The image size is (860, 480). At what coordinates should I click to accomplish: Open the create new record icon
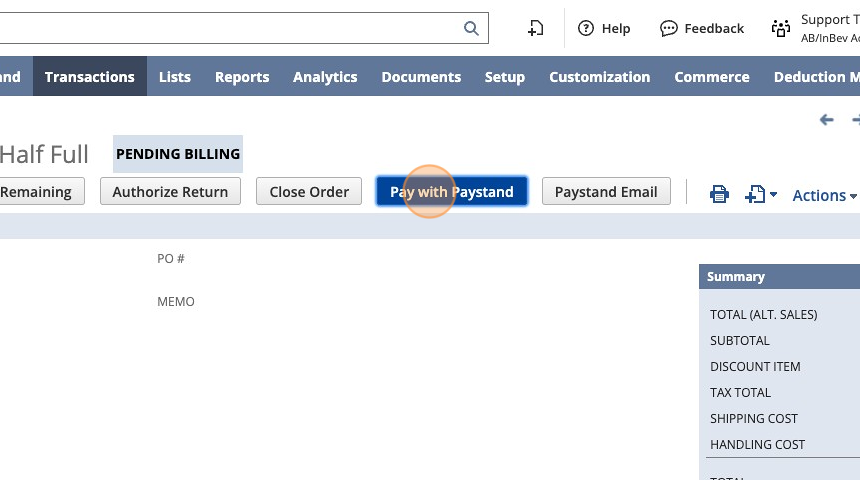(x=535, y=28)
